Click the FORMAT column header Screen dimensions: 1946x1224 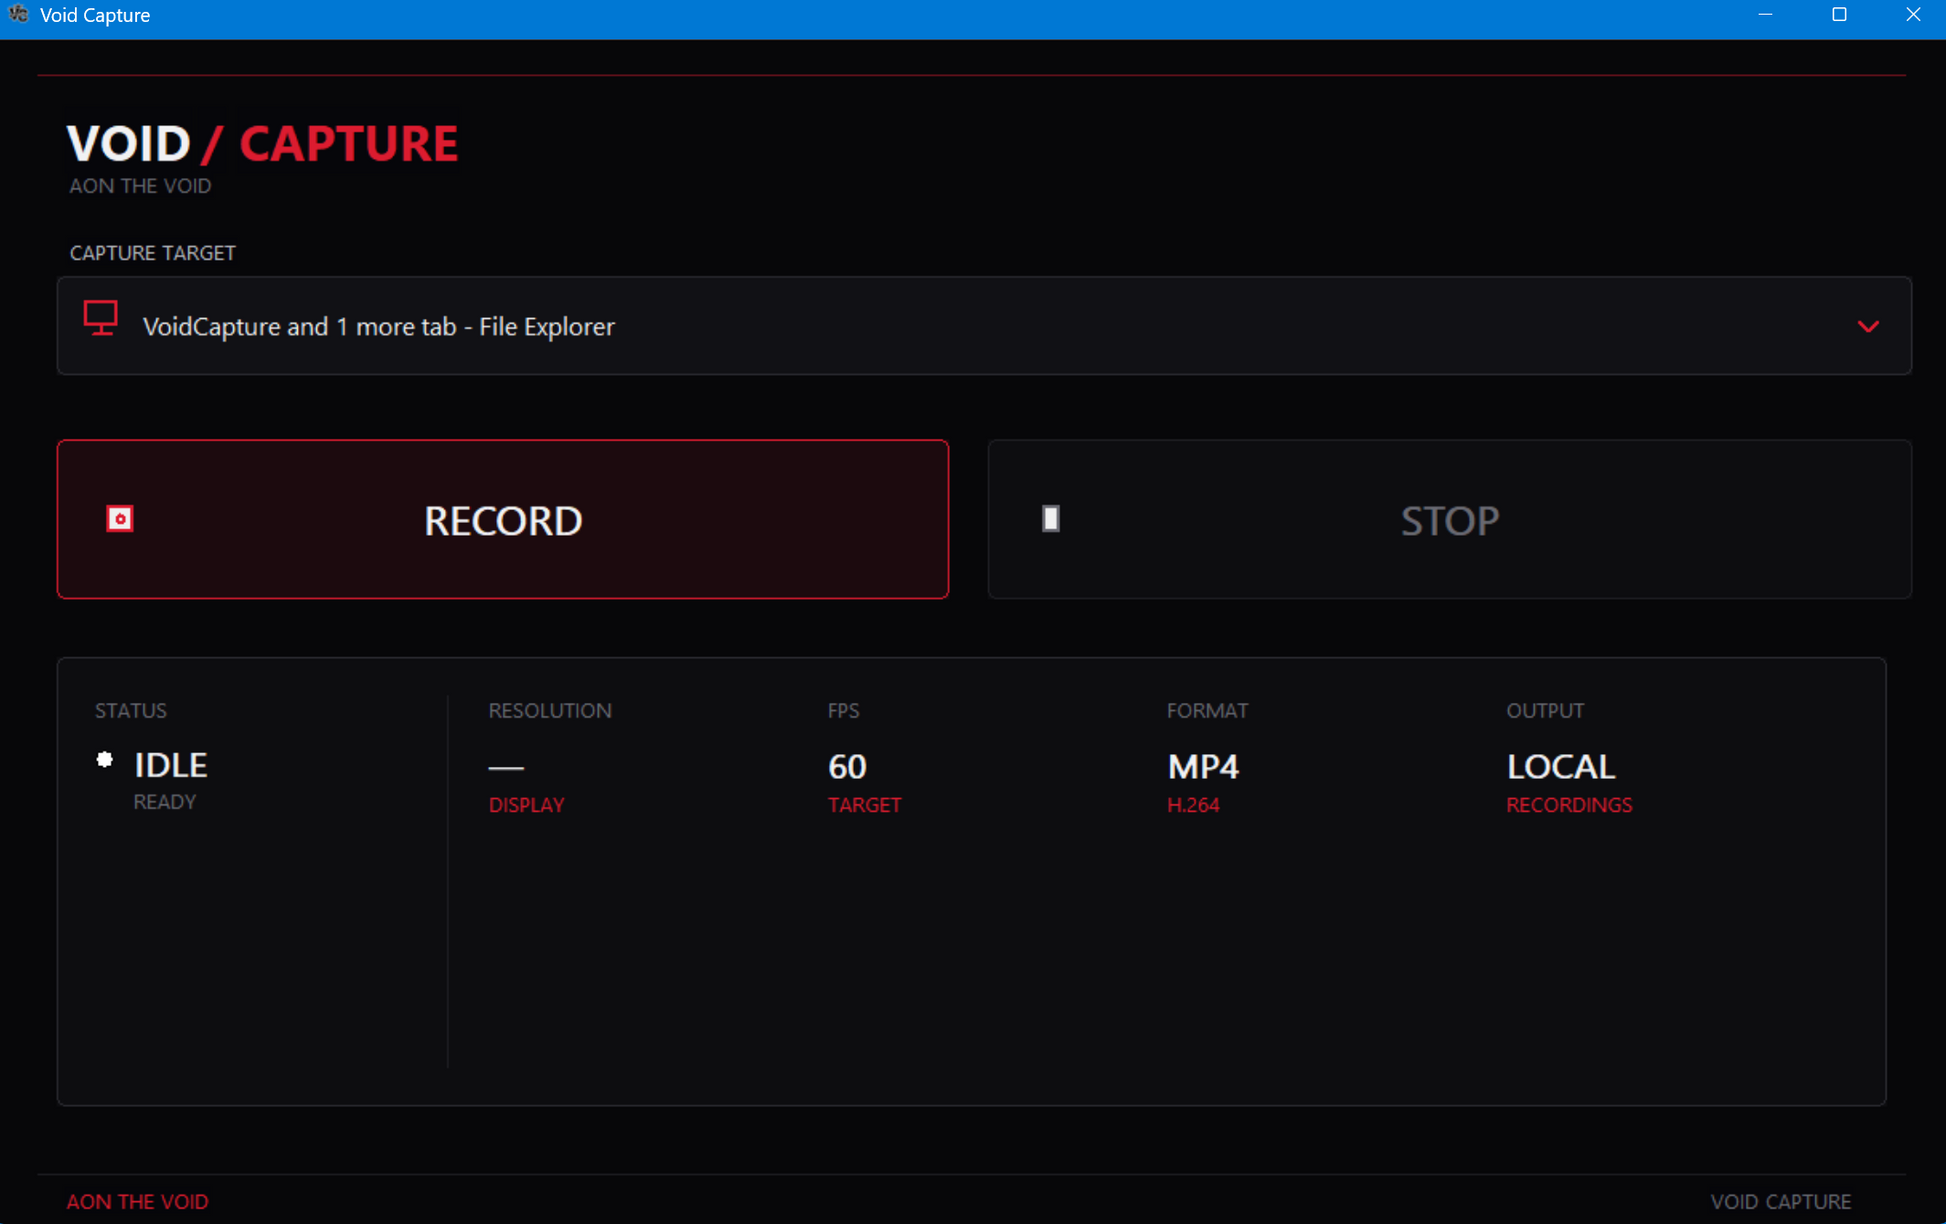click(x=1207, y=711)
